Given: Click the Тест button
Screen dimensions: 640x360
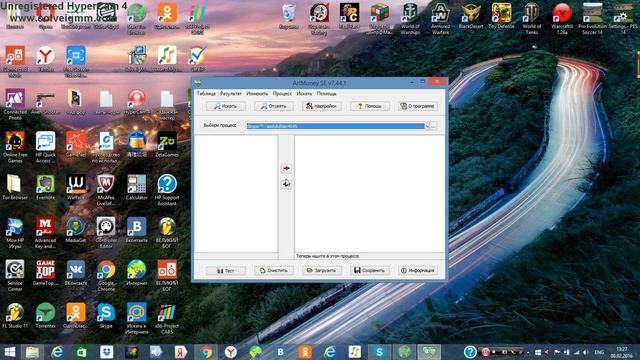Looking at the screenshot, I should [x=226, y=270].
